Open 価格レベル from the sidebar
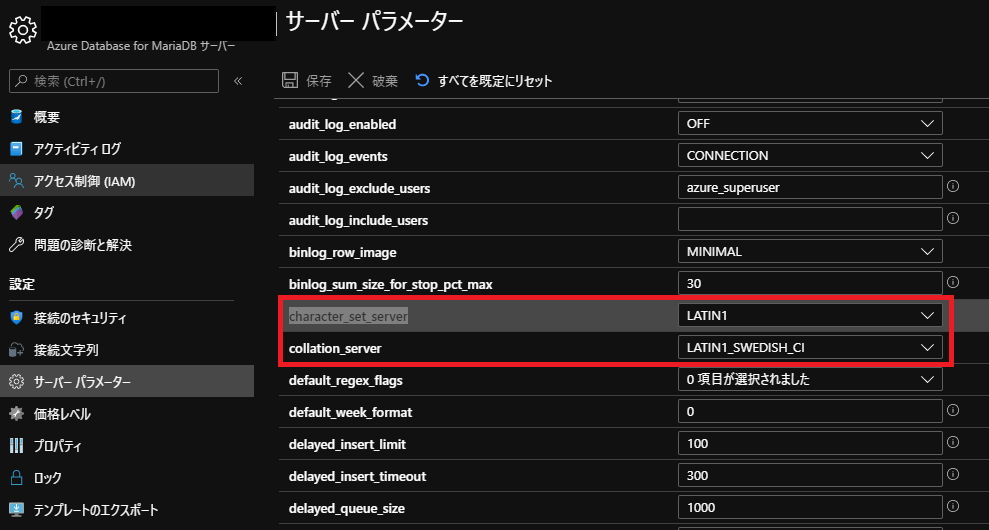This screenshot has height=530, width=989. coord(62,414)
